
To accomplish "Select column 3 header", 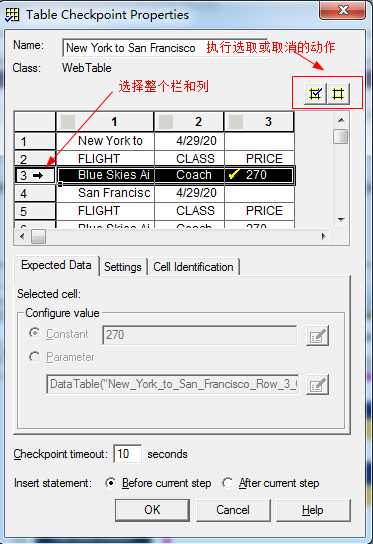I will [x=259, y=122].
